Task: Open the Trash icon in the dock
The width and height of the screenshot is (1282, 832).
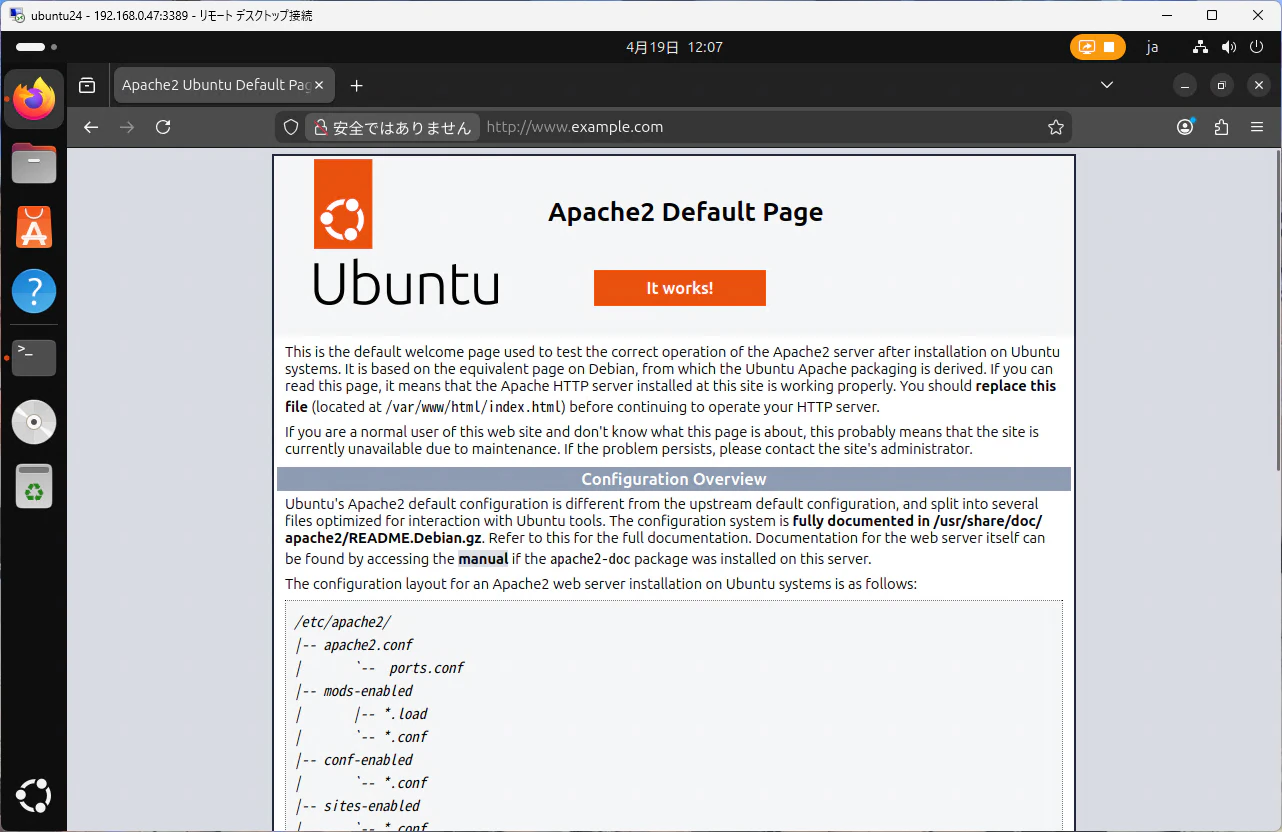Action: 34,486
